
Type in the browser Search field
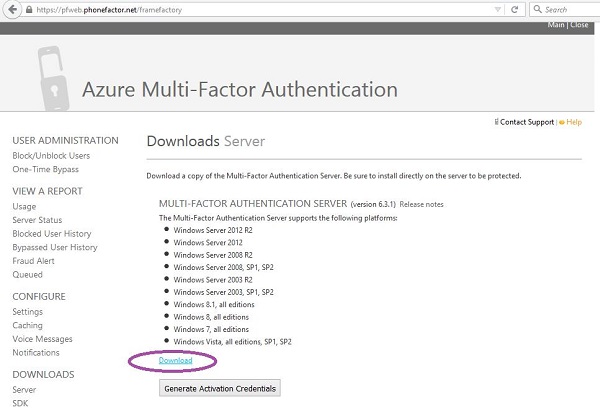[571, 9]
